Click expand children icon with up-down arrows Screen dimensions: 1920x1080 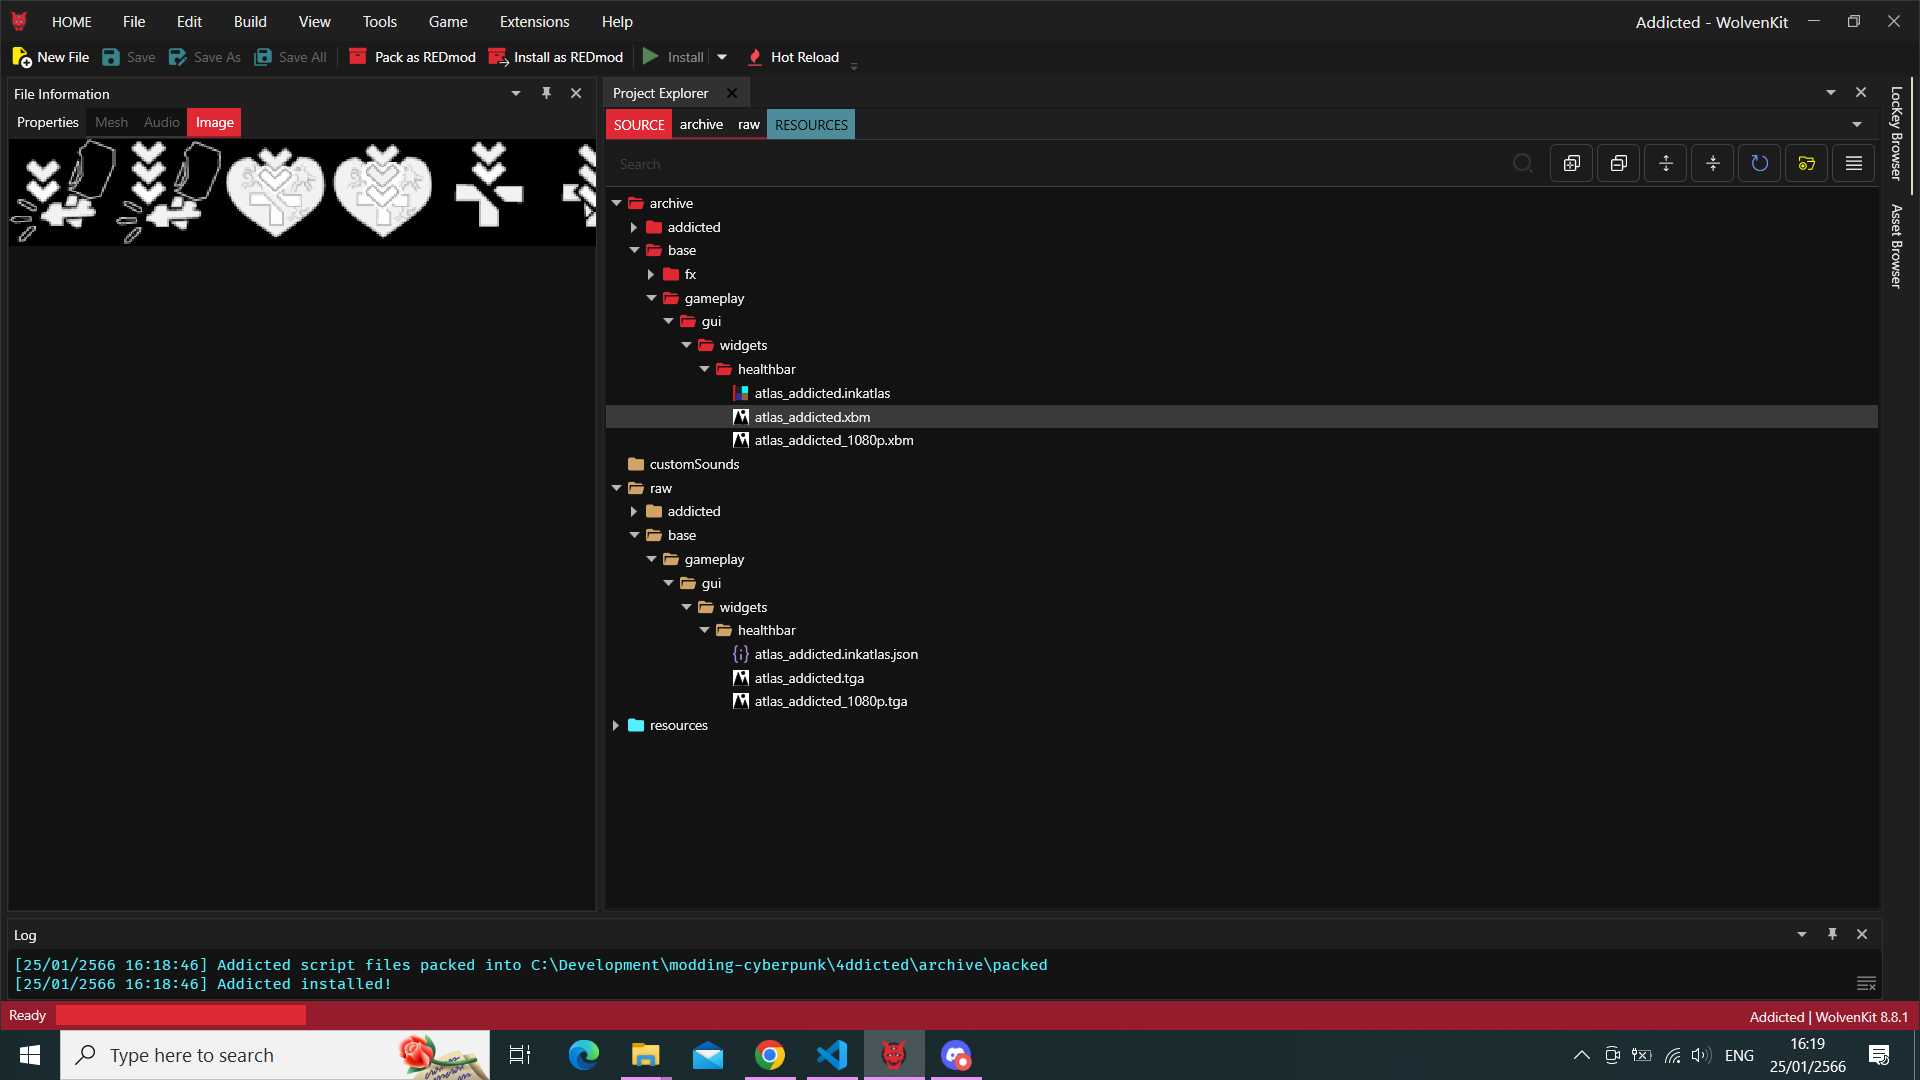point(1665,164)
